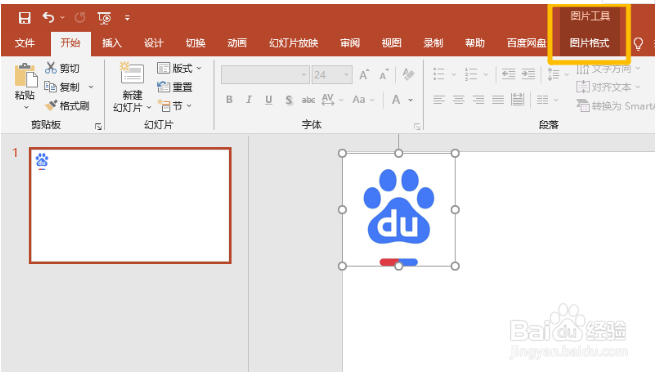Open the 节 section dropdown
The height and width of the screenshot is (375, 665).
pos(175,106)
